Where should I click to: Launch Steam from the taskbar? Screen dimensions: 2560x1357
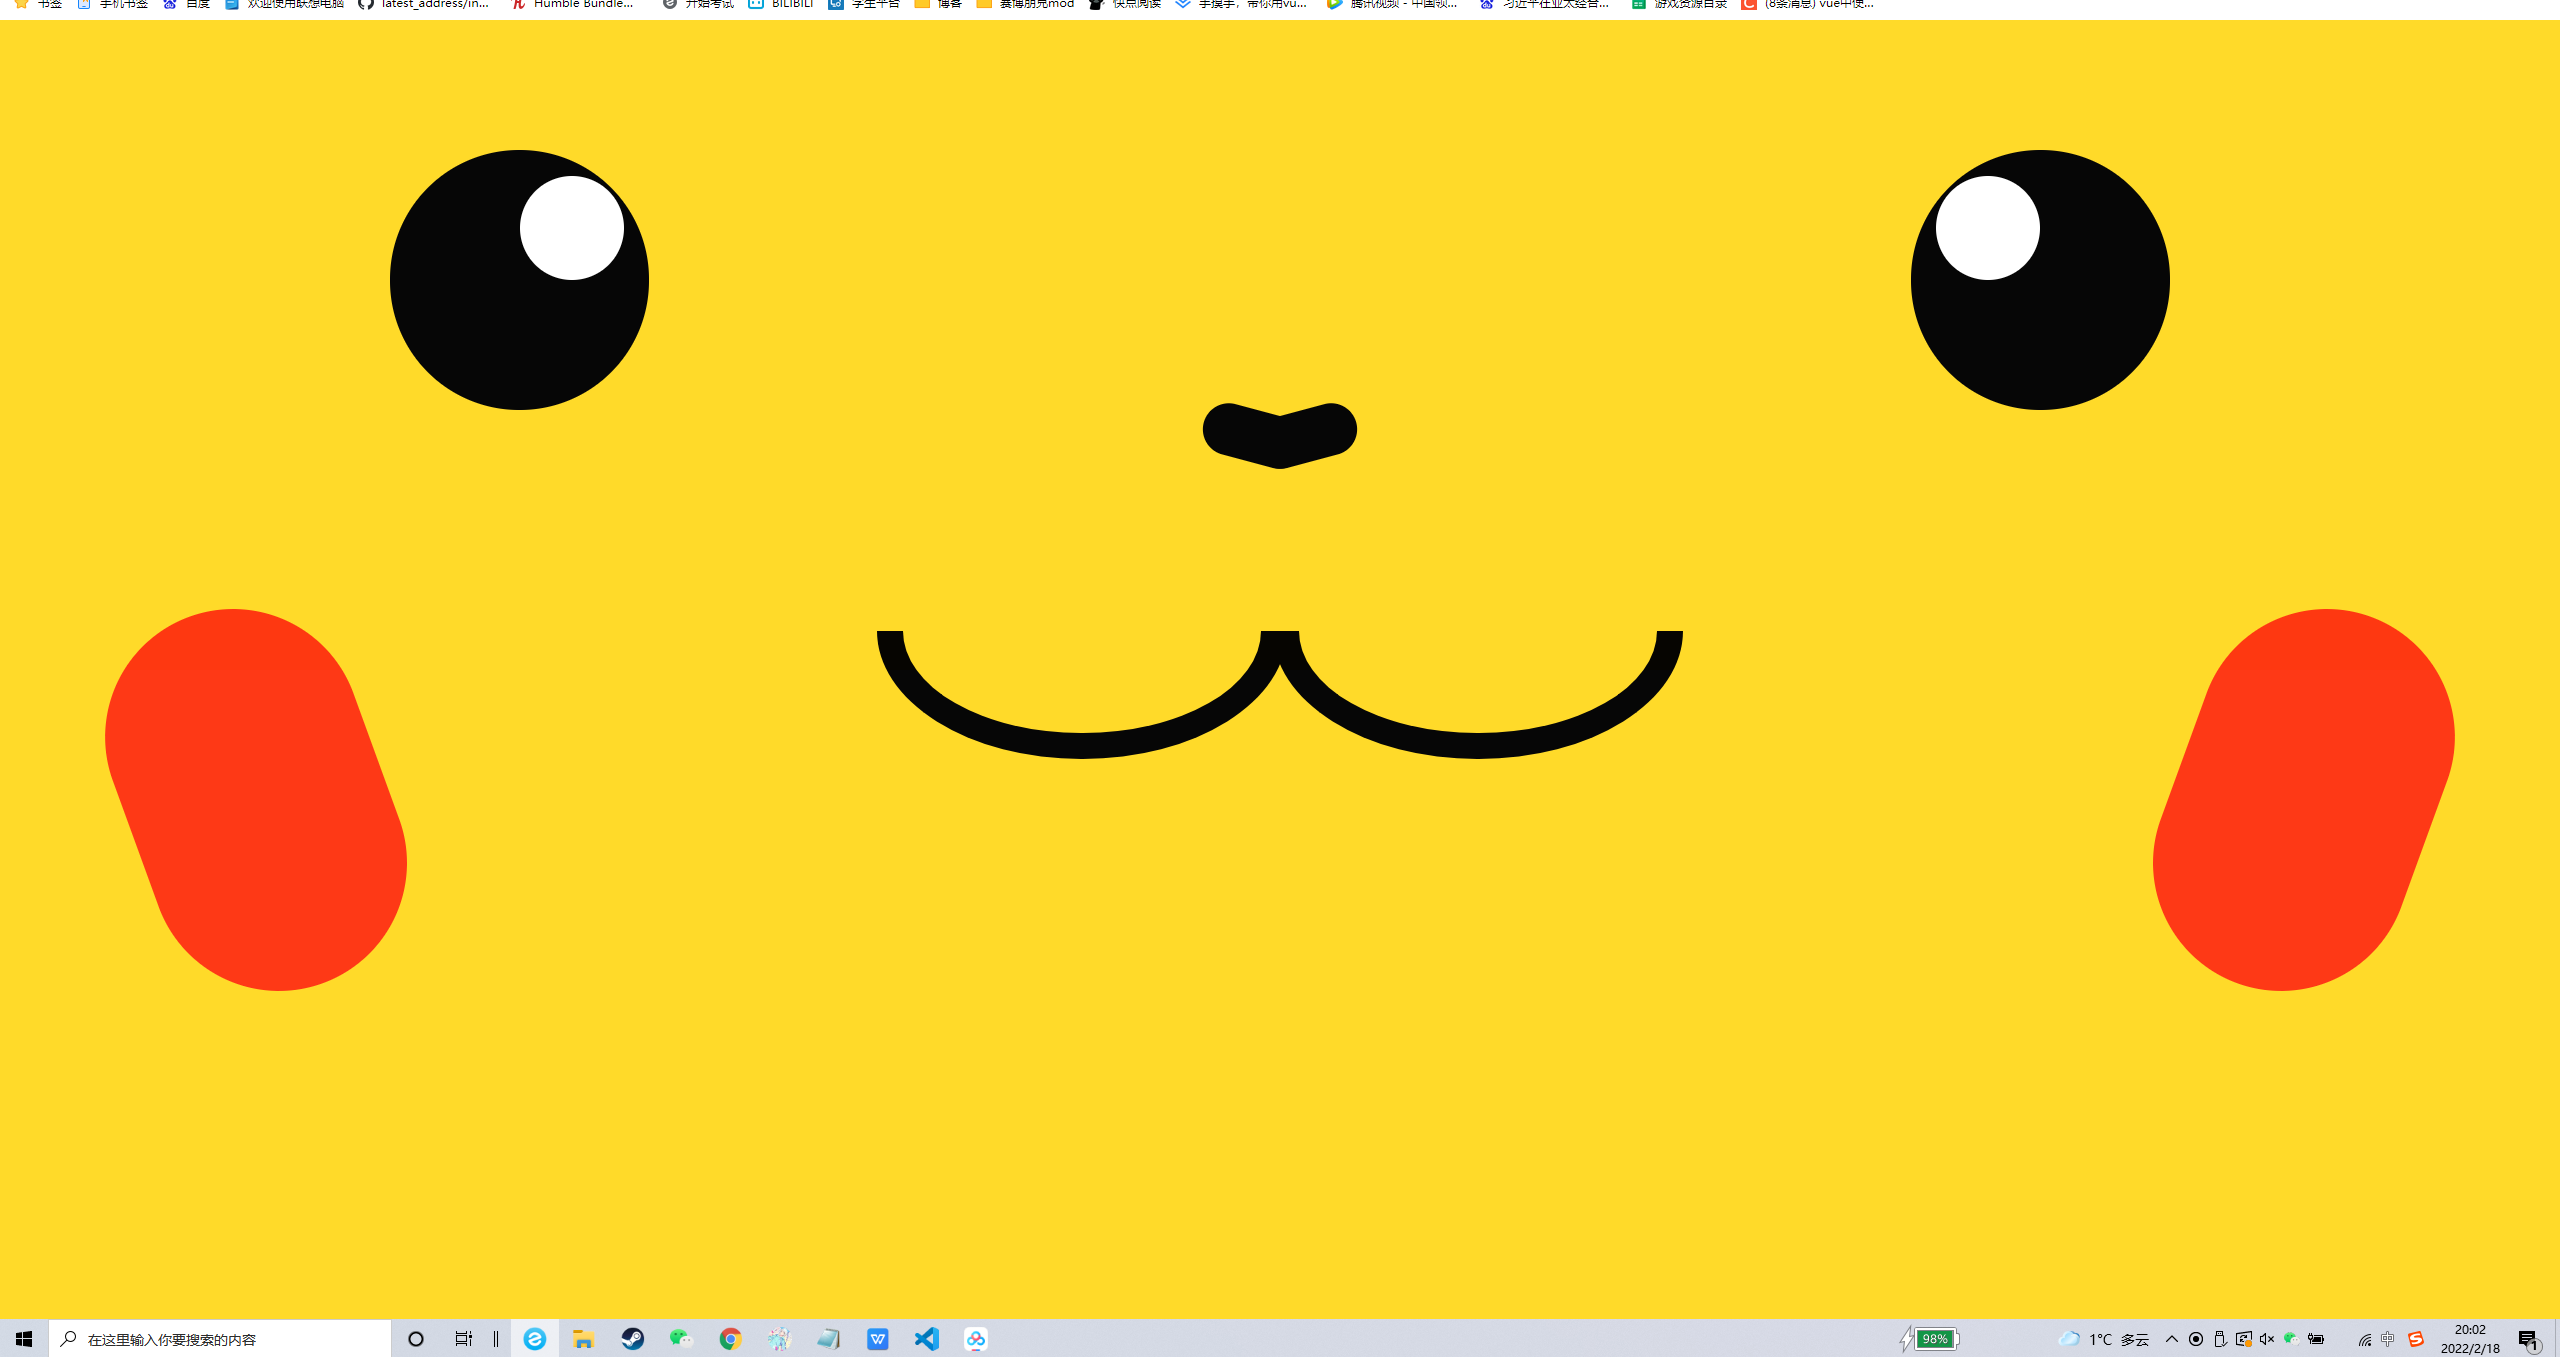[632, 1339]
